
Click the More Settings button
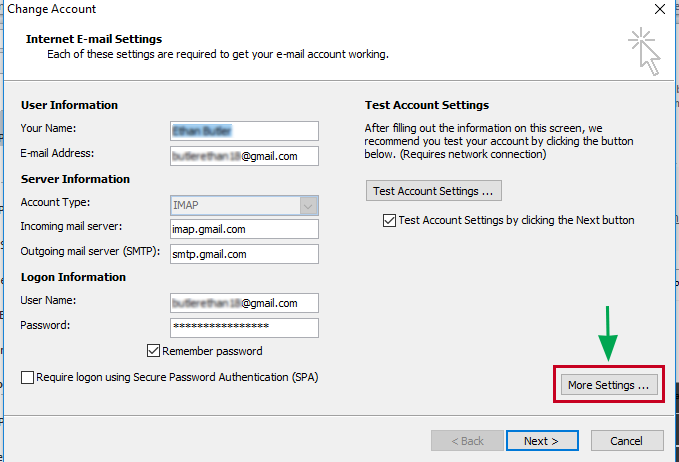click(609, 385)
